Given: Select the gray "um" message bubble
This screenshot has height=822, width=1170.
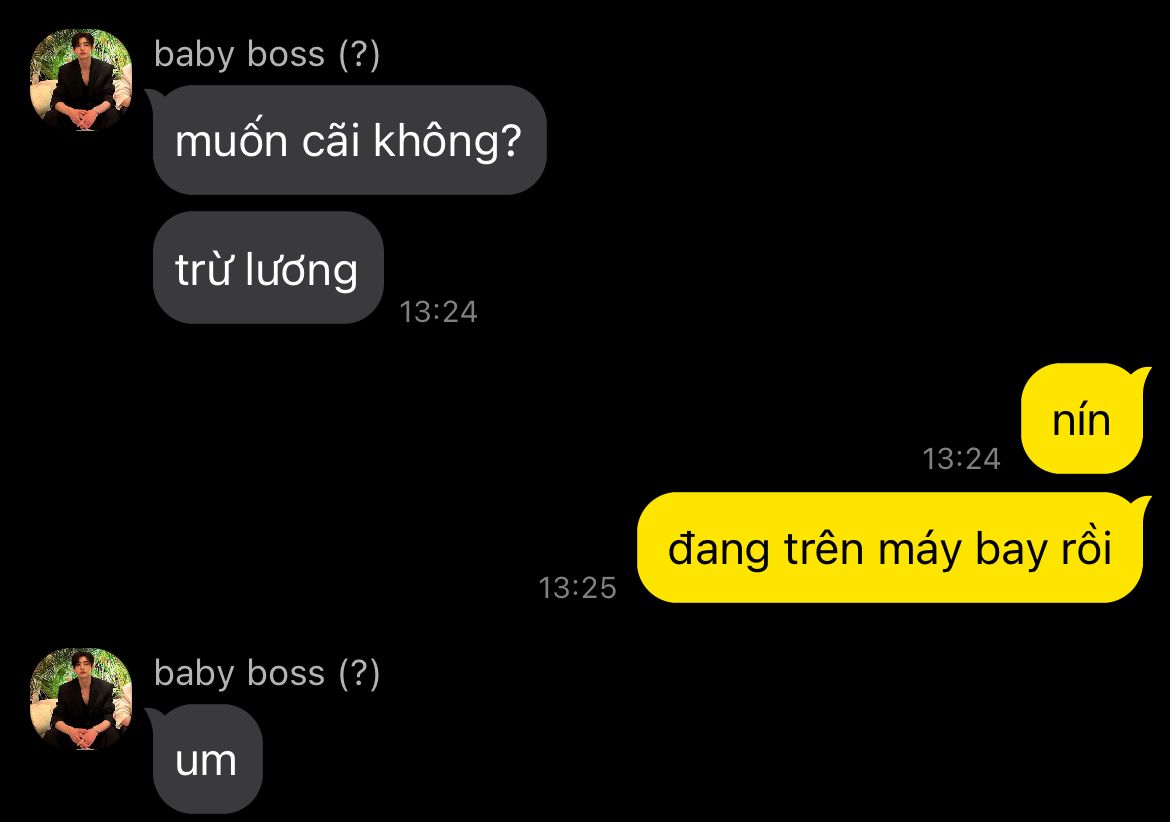Looking at the screenshot, I should click(207, 759).
